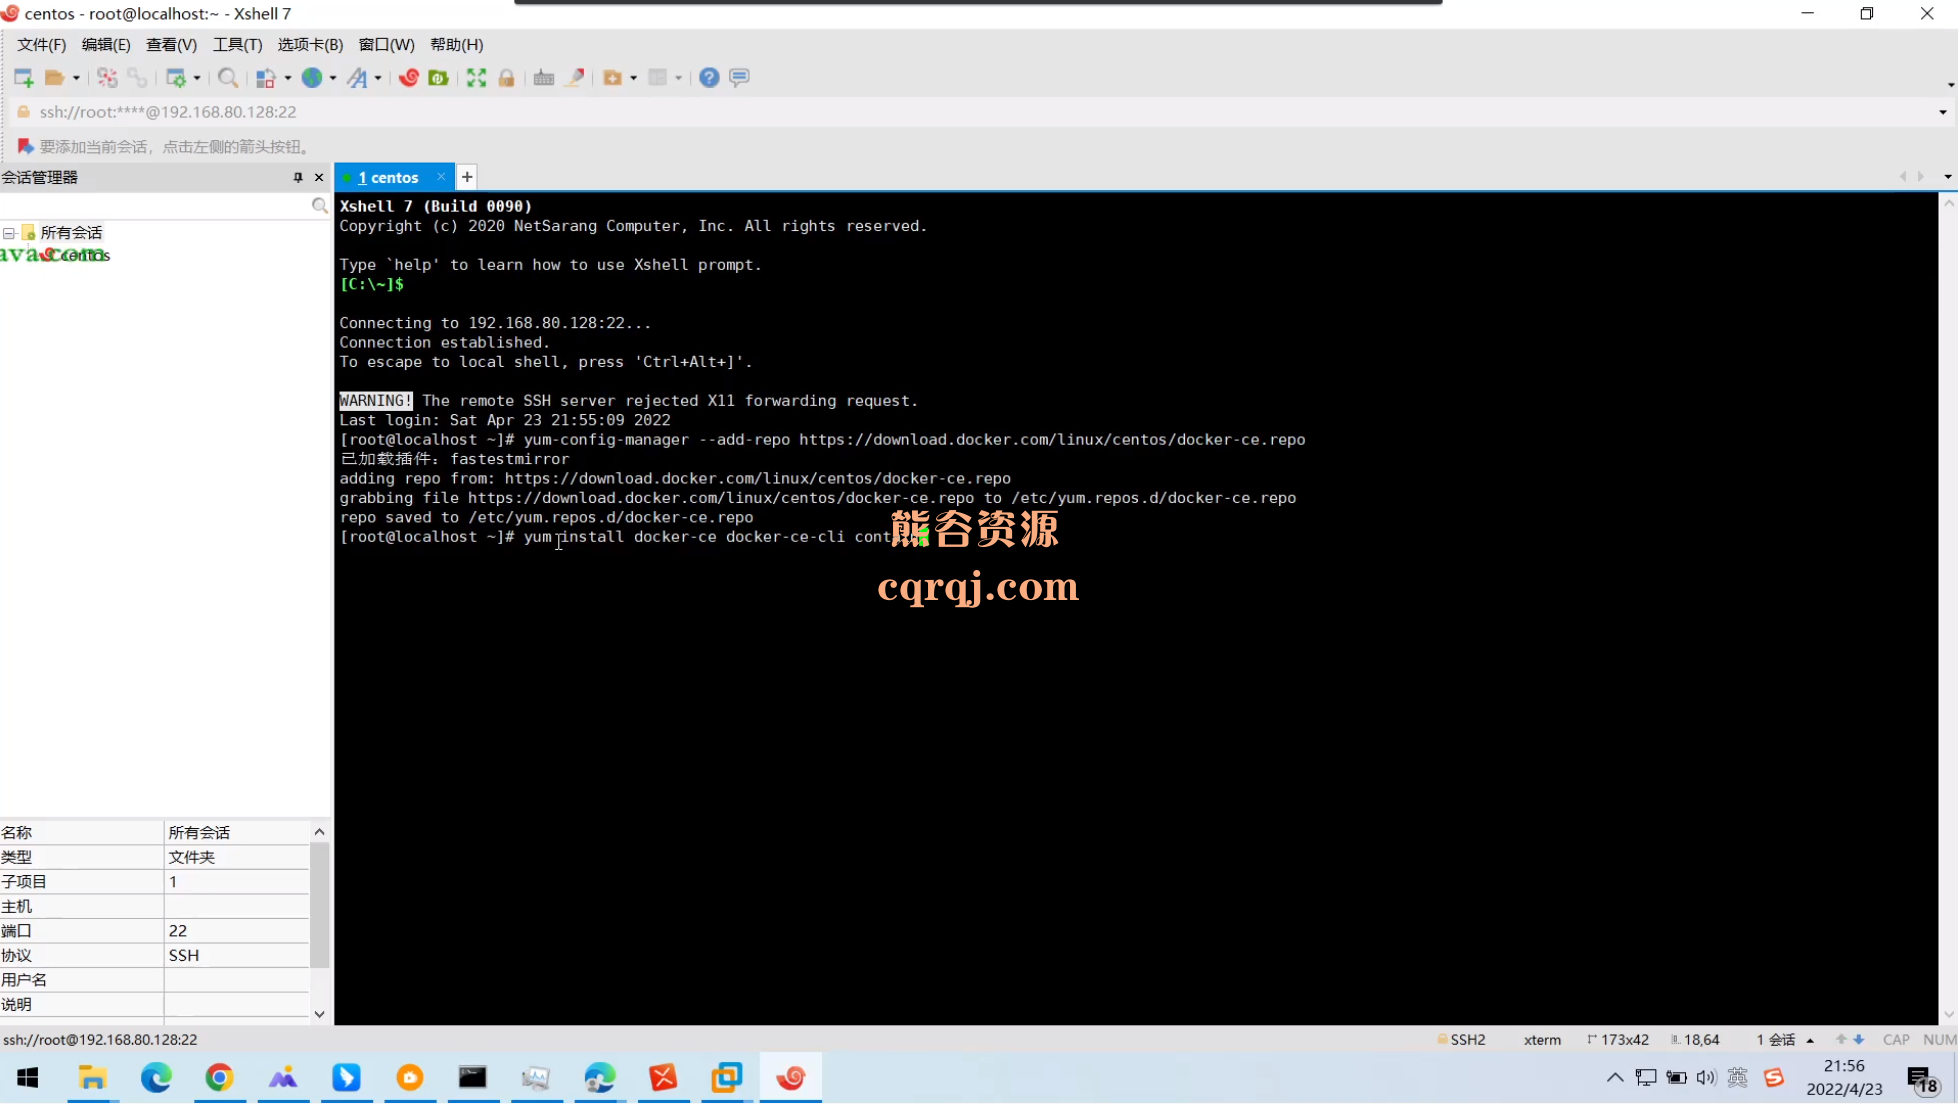Click the New Session toolbar icon
This screenshot has height=1104, width=1958.
(24, 78)
